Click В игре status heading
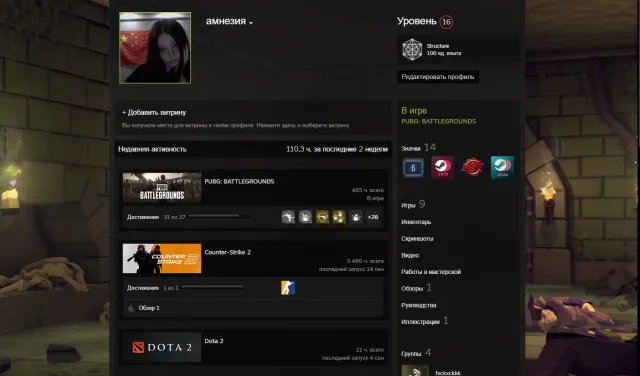Image resolution: width=640 pixels, height=376 pixels. point(414,111)
